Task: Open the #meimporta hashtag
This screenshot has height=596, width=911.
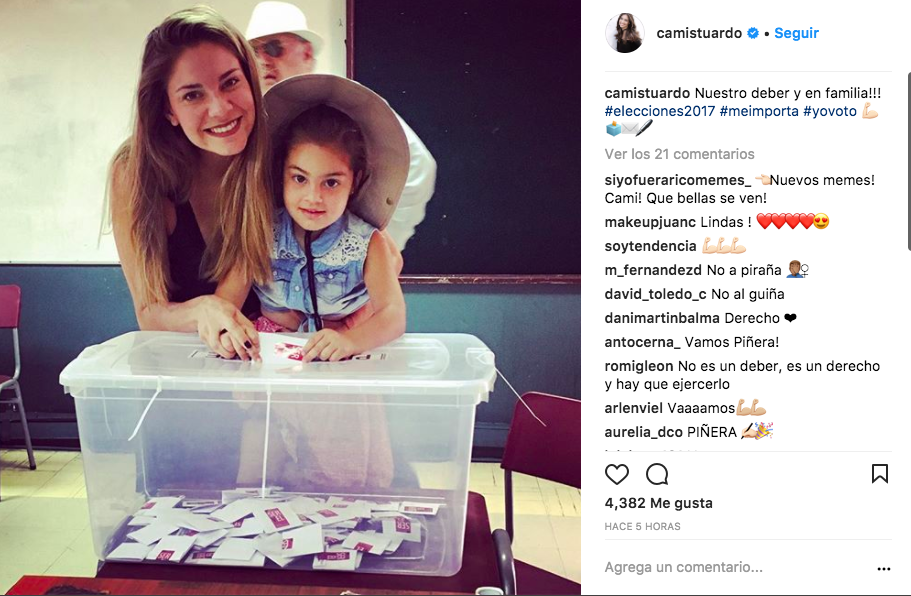Action: pos(759,111)
